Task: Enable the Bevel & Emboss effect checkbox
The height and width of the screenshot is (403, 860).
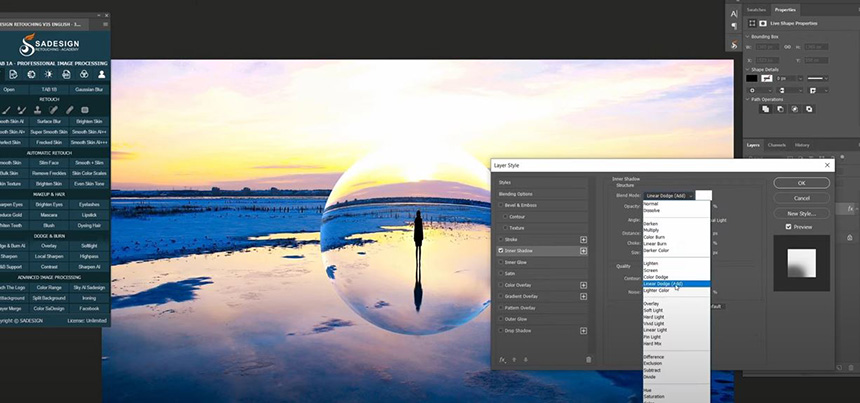Action: point(501,204)
